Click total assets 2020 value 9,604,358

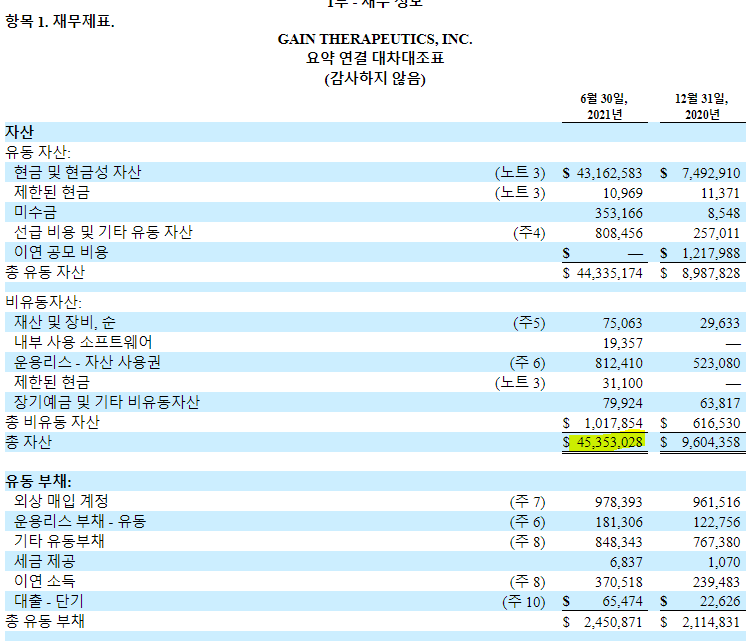[711, 442]
